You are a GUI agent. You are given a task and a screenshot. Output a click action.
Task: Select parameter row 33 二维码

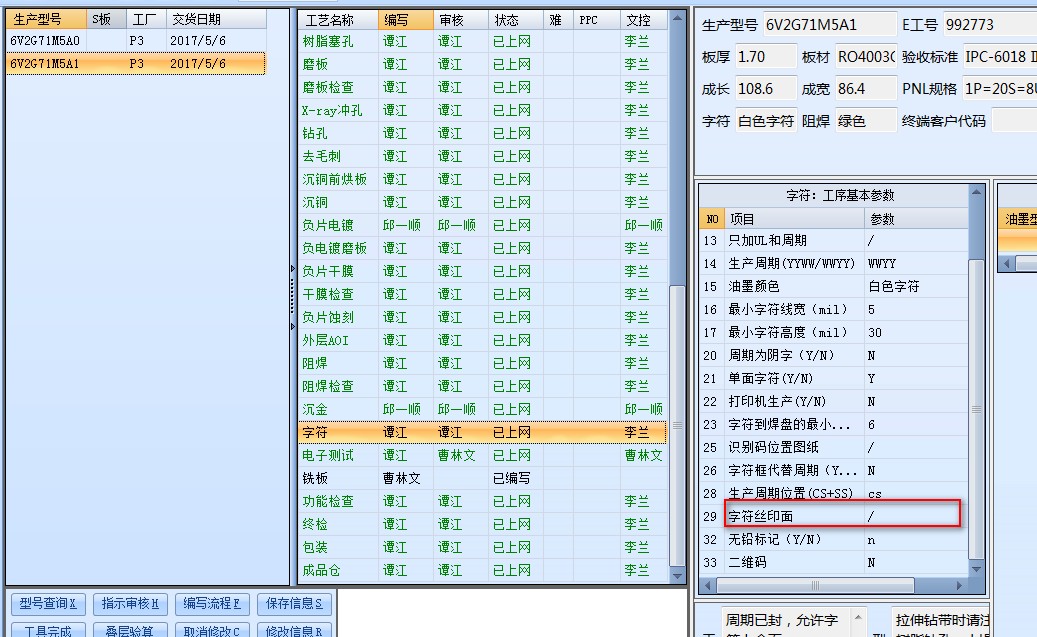point(834,562)
